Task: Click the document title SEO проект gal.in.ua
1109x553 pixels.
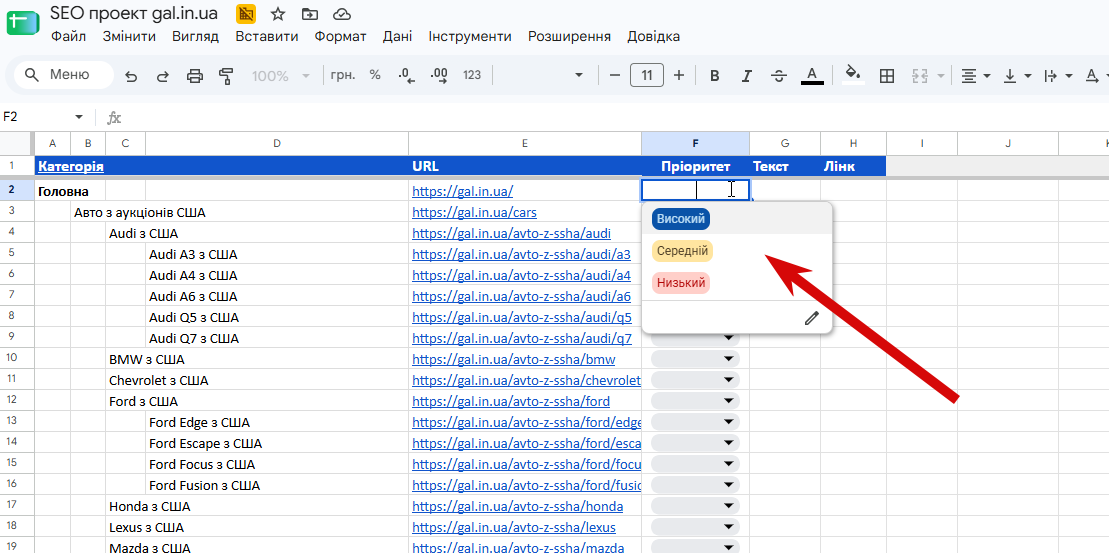Action: tap(134, 13)
